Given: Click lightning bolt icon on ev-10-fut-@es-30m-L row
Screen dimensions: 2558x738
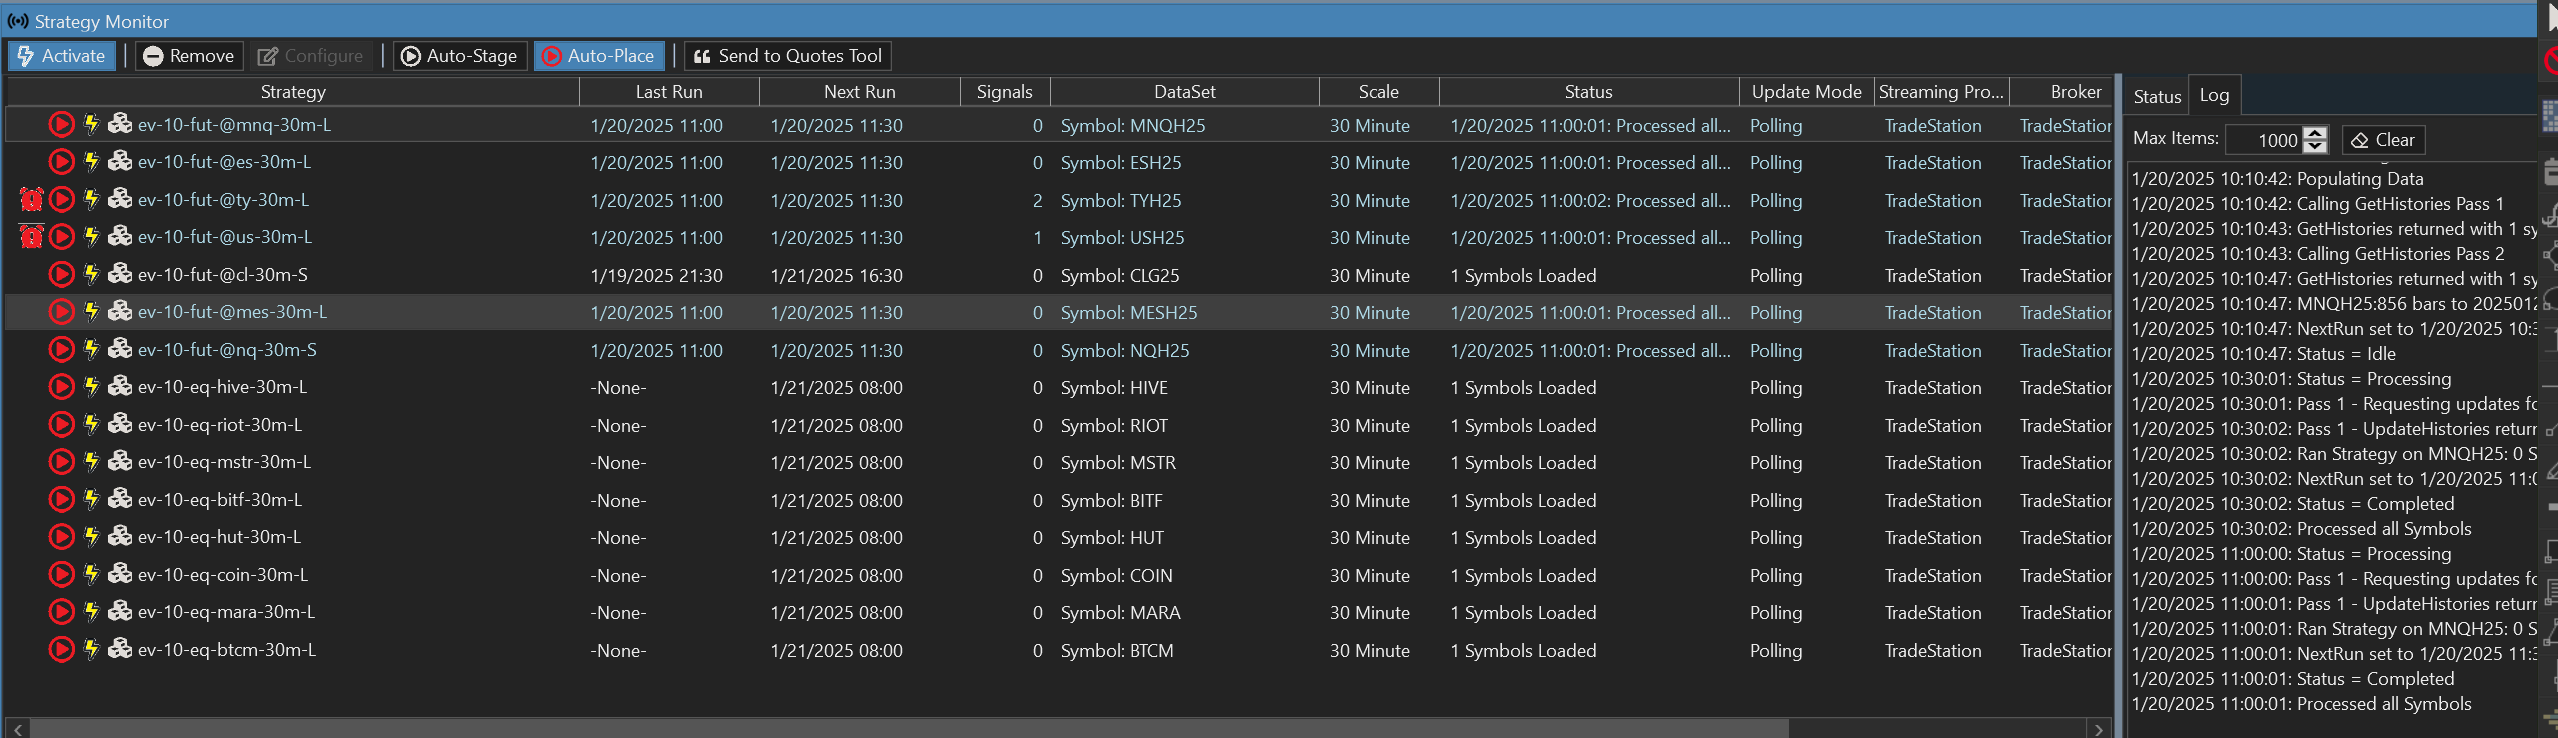Looking at the screenshot, I should coord(91,162).
